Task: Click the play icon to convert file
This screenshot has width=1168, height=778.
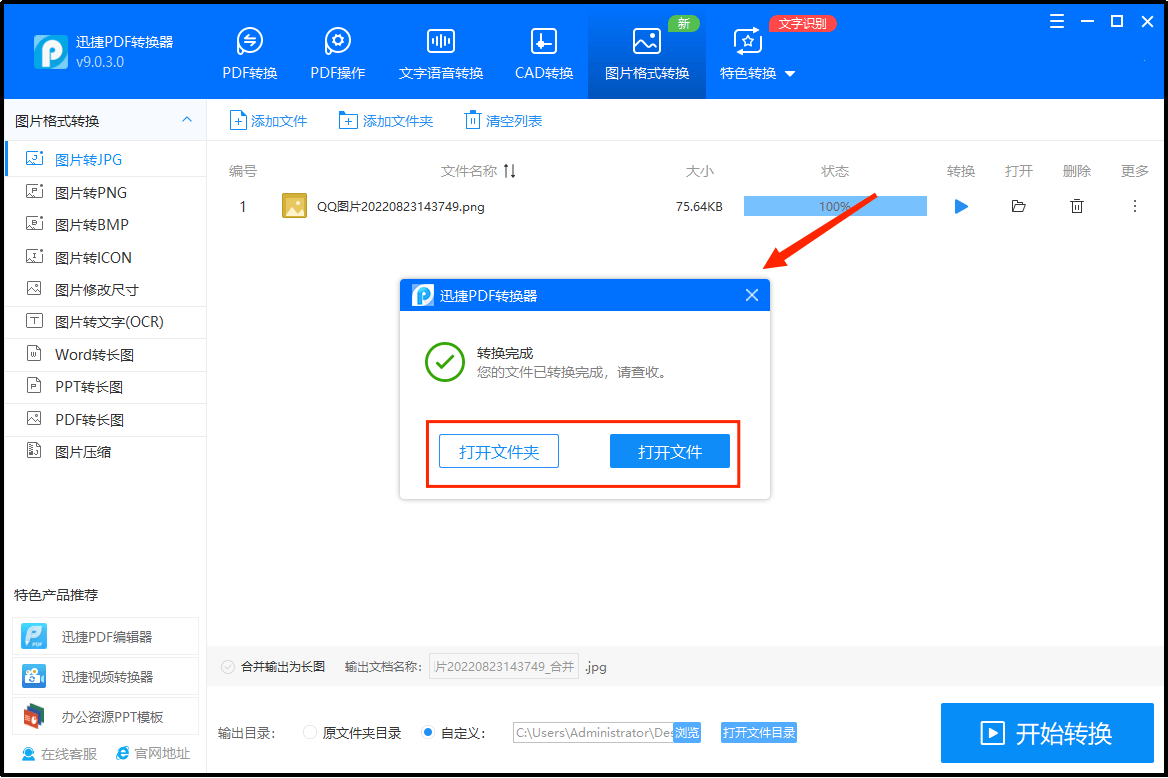Action: pyautogui.click(x=961, y=207)
